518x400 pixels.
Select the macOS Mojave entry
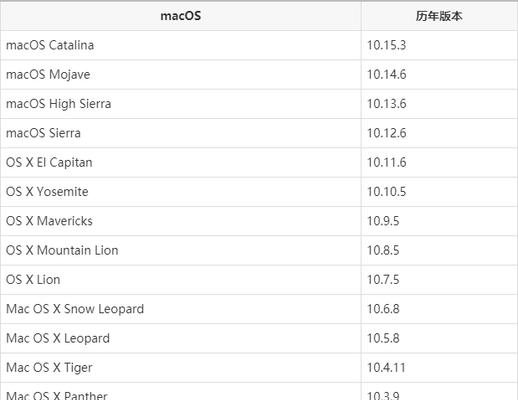click(x=48, y=74)
